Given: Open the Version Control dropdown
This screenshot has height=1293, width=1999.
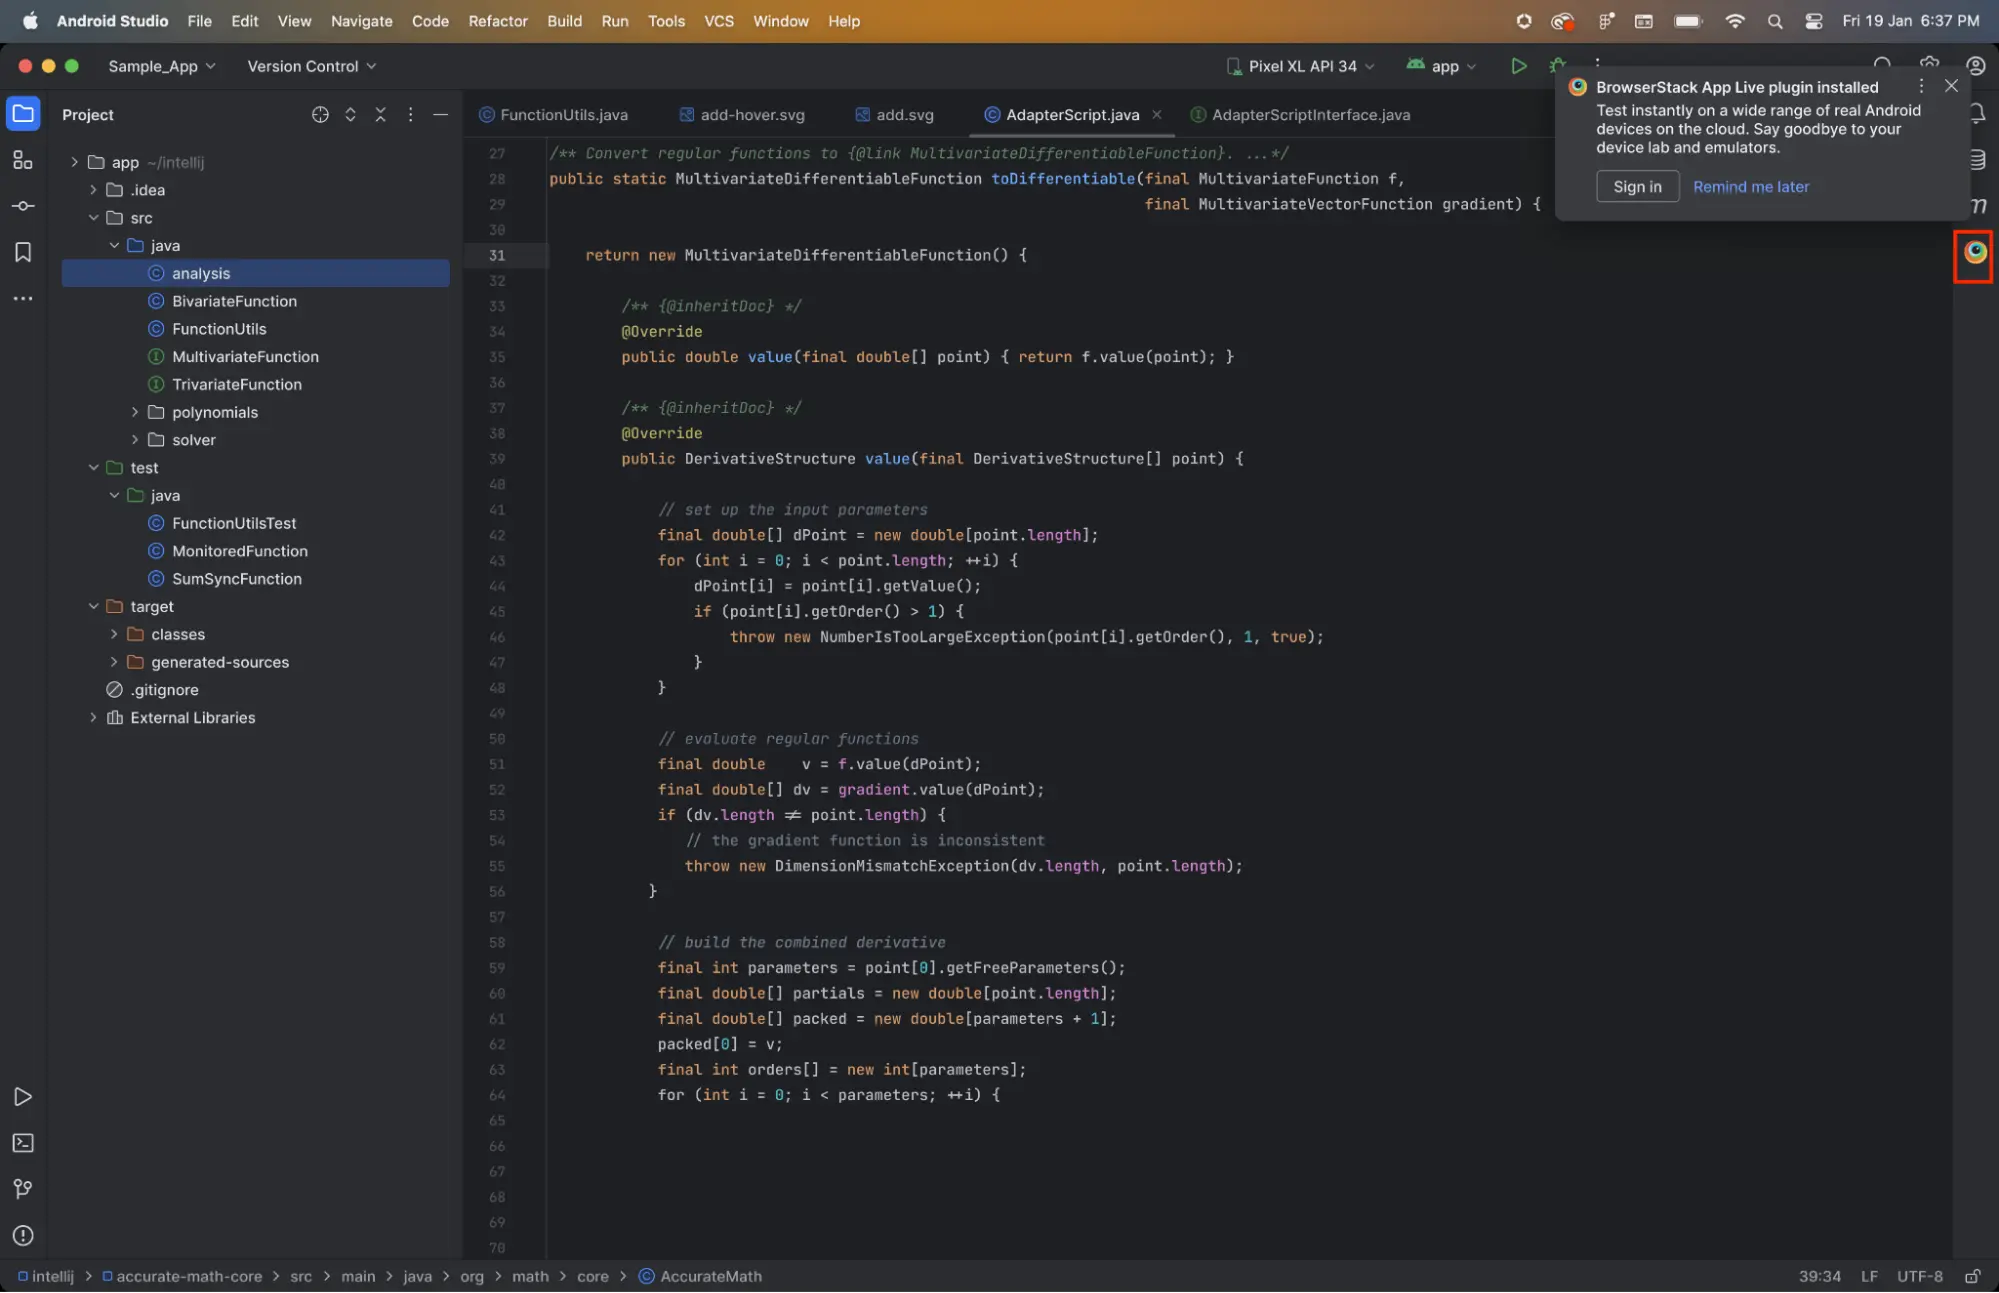Looking at the screenshot, I should pos(311,66).
